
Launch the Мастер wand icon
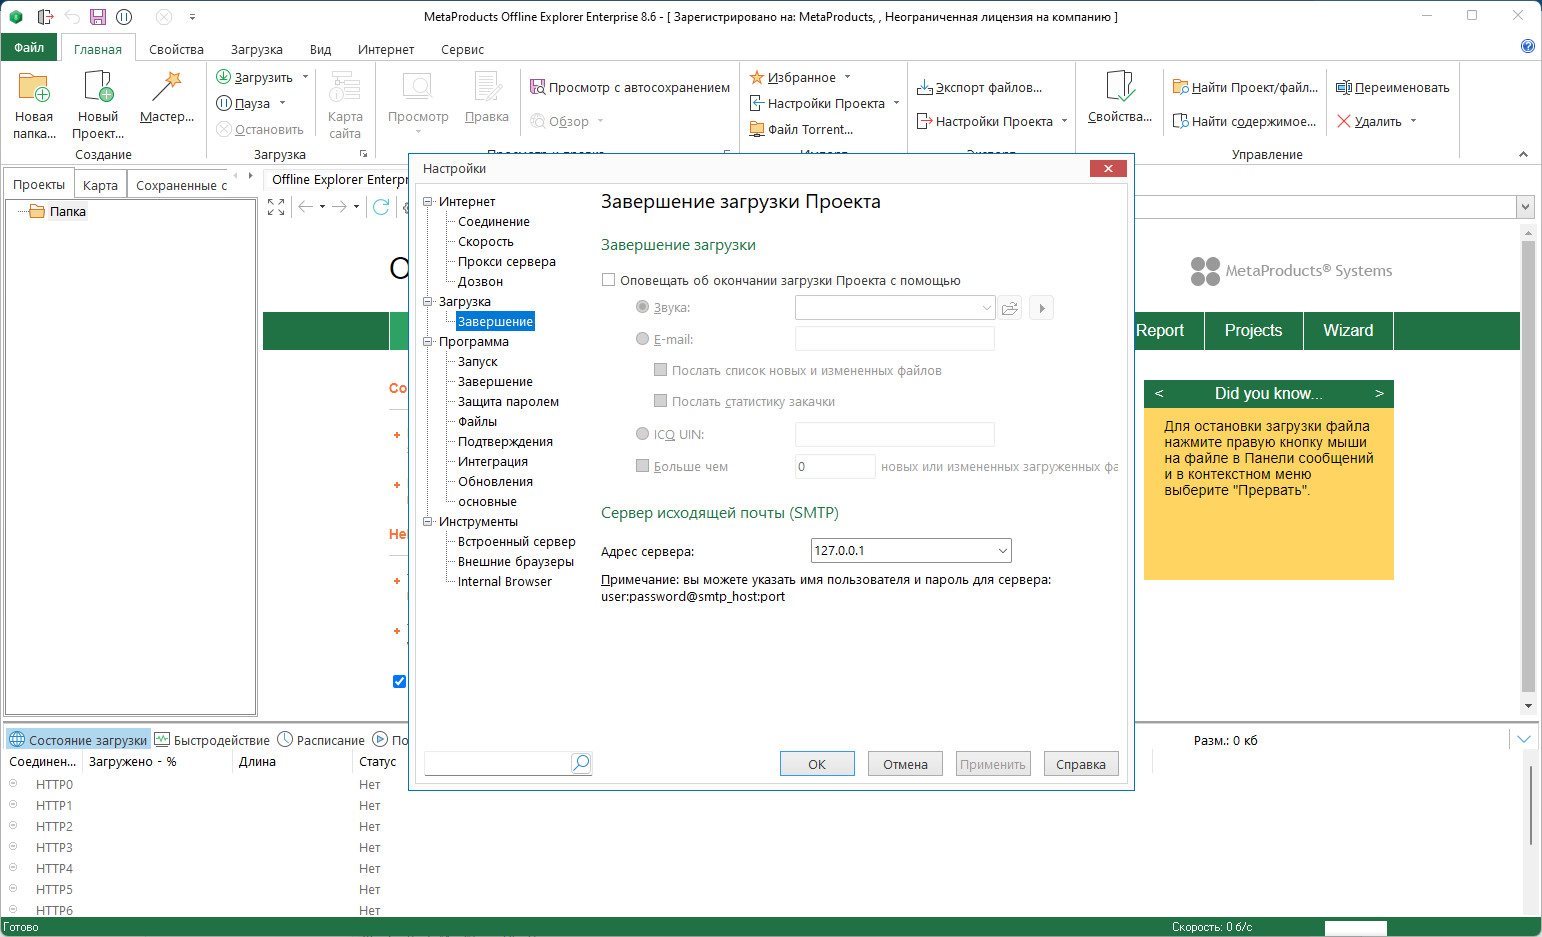tap(166, 88)
